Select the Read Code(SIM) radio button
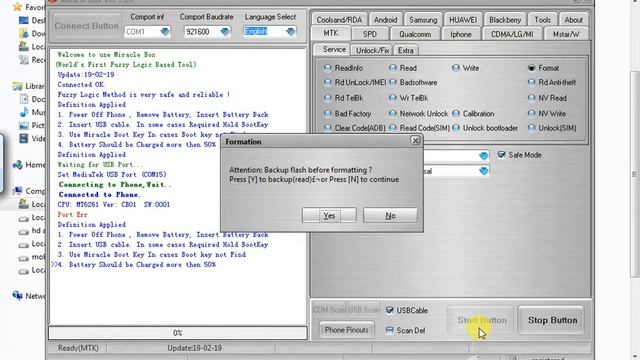This screenshot has height=360, width=640. coord(393,128)
